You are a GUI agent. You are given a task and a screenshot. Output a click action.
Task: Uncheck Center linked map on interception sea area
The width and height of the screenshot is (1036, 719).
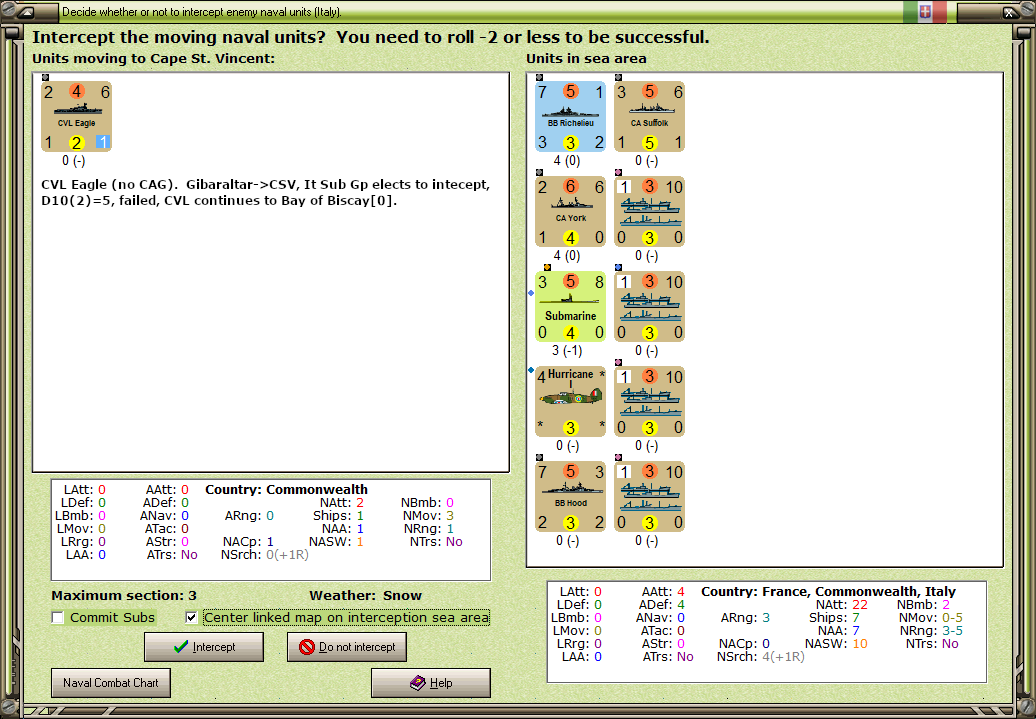(192, 617)
